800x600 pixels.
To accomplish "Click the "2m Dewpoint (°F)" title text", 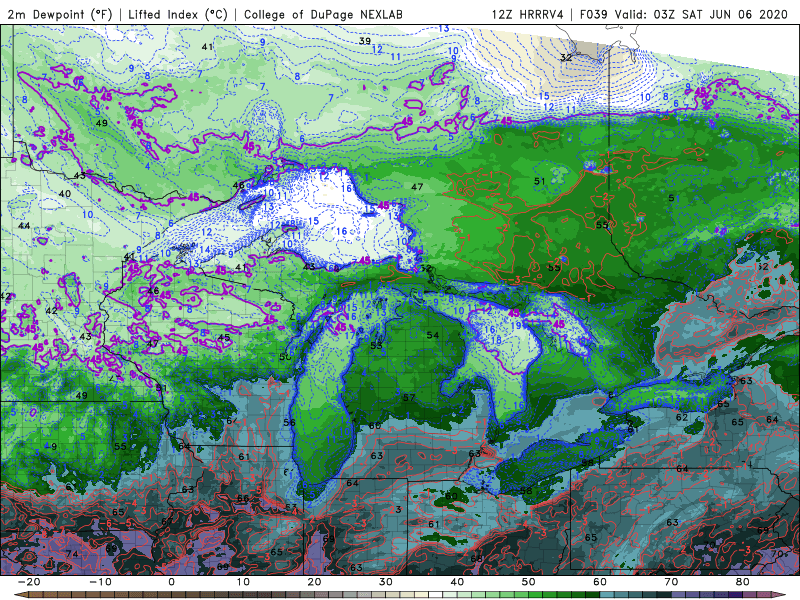I will coord(60,14).
